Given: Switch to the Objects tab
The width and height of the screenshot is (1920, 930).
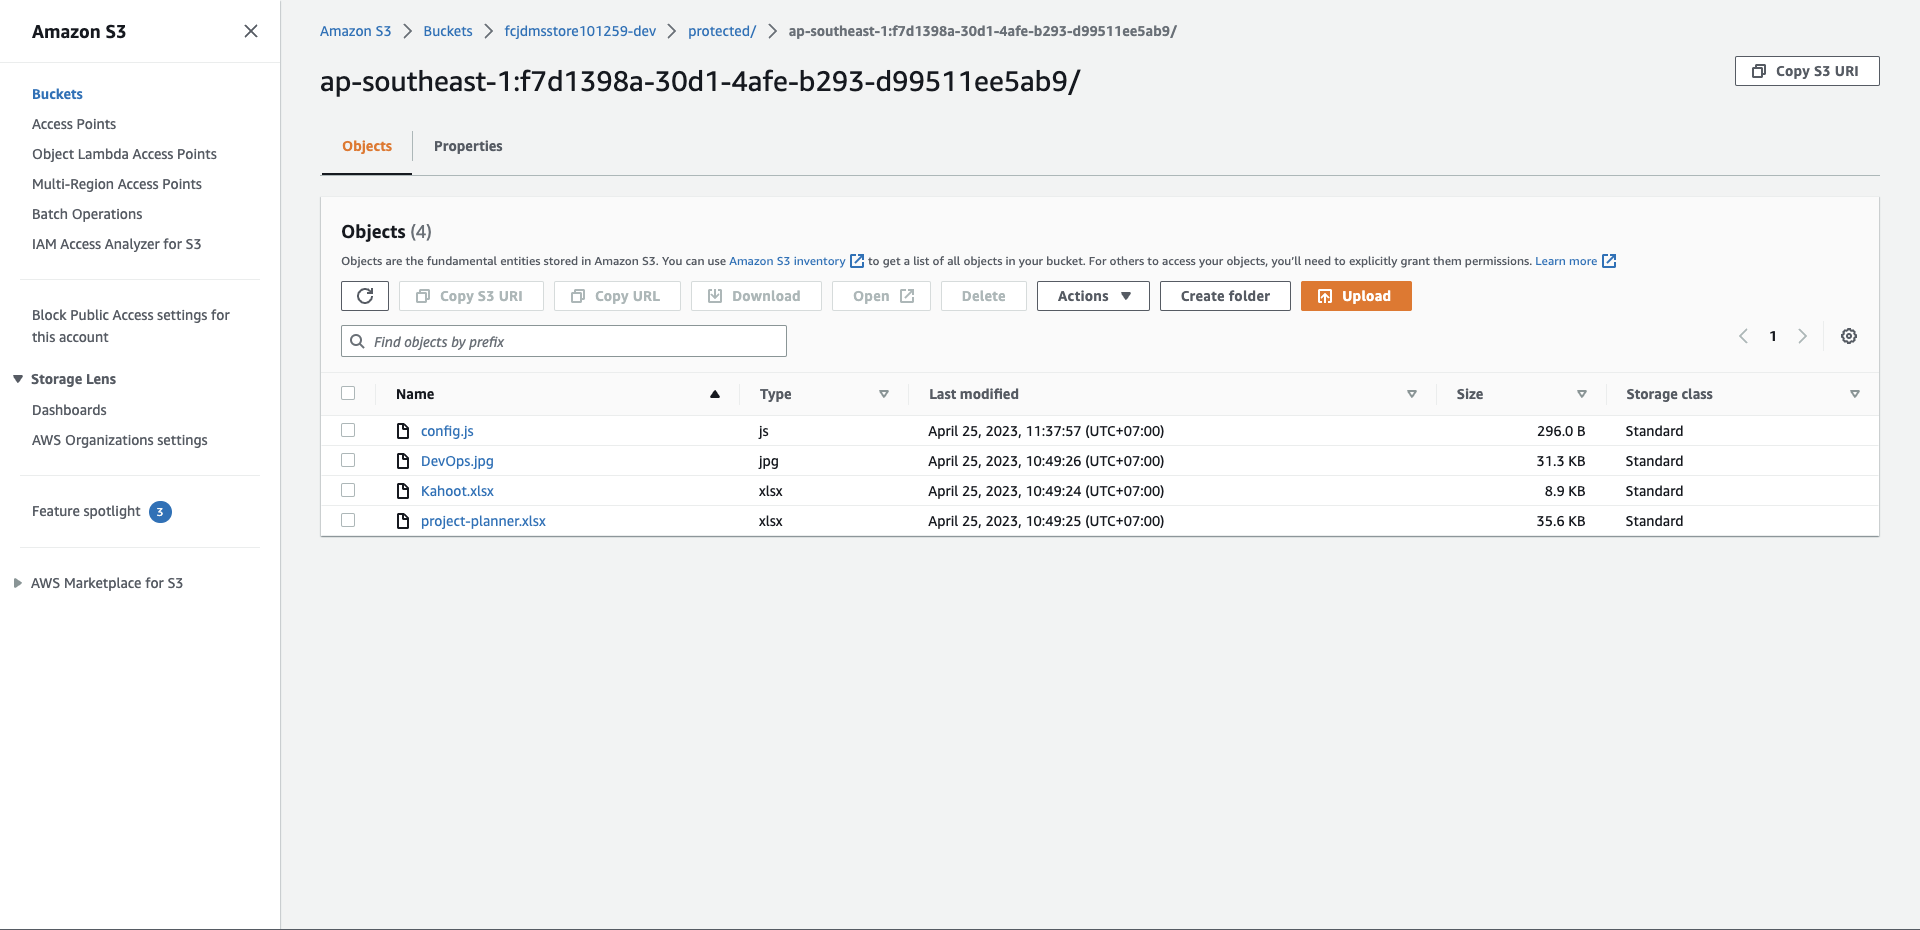Looking at the screenshot, I should [367, 146].
